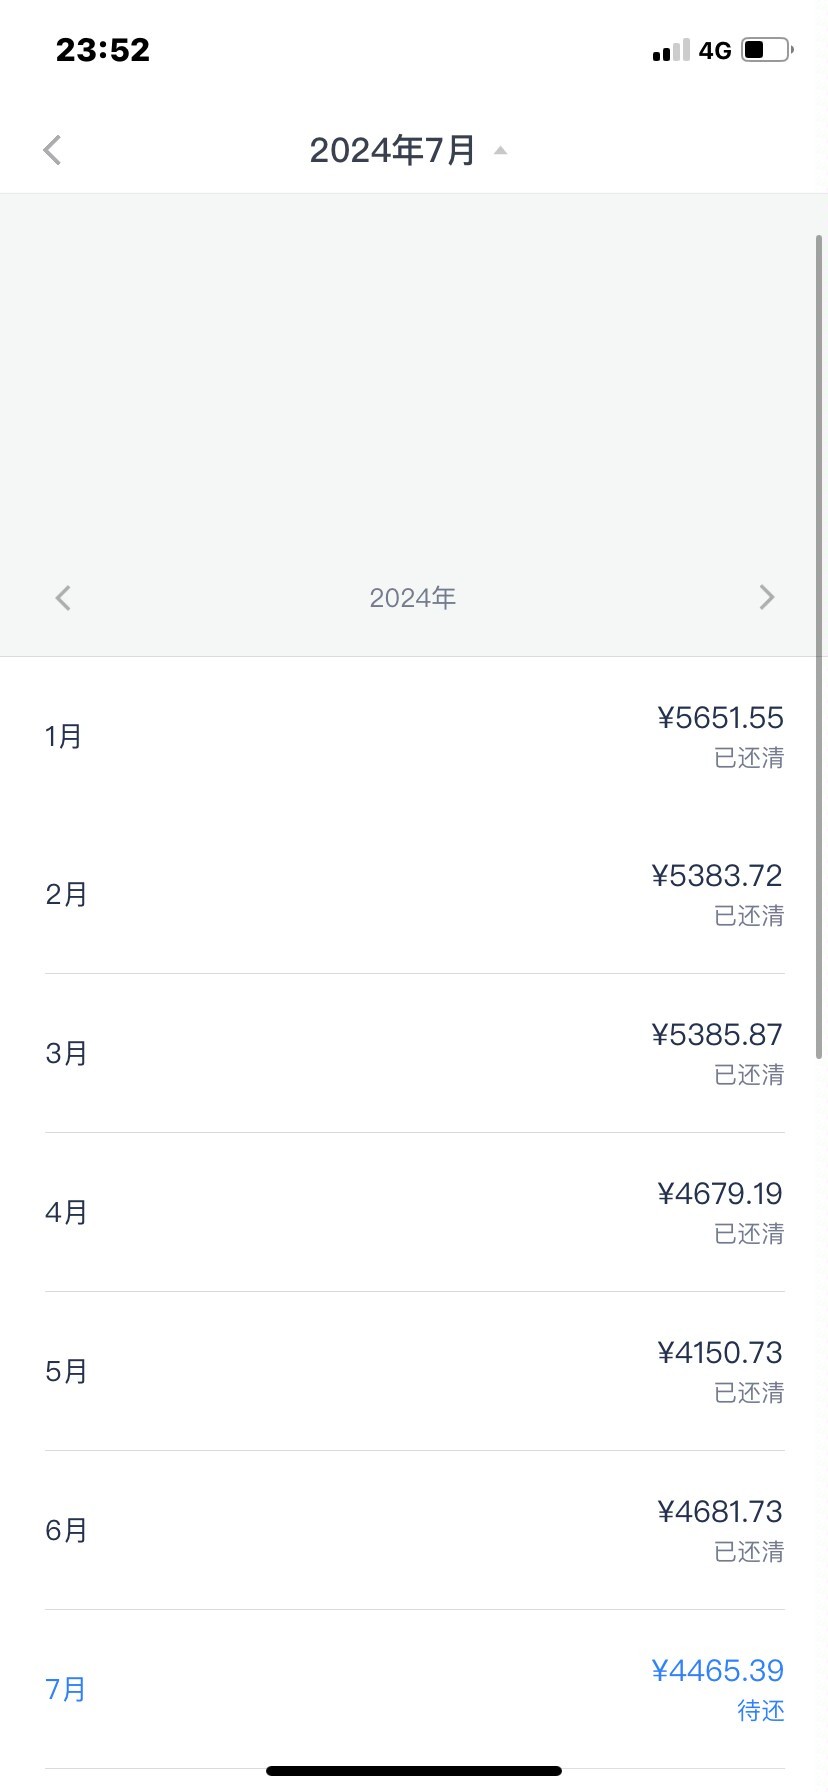The height and width of the screenshot is (1792, 828).
Task: Tap the ¥4679.19 April amount
Action: (x=720, y=1194)
